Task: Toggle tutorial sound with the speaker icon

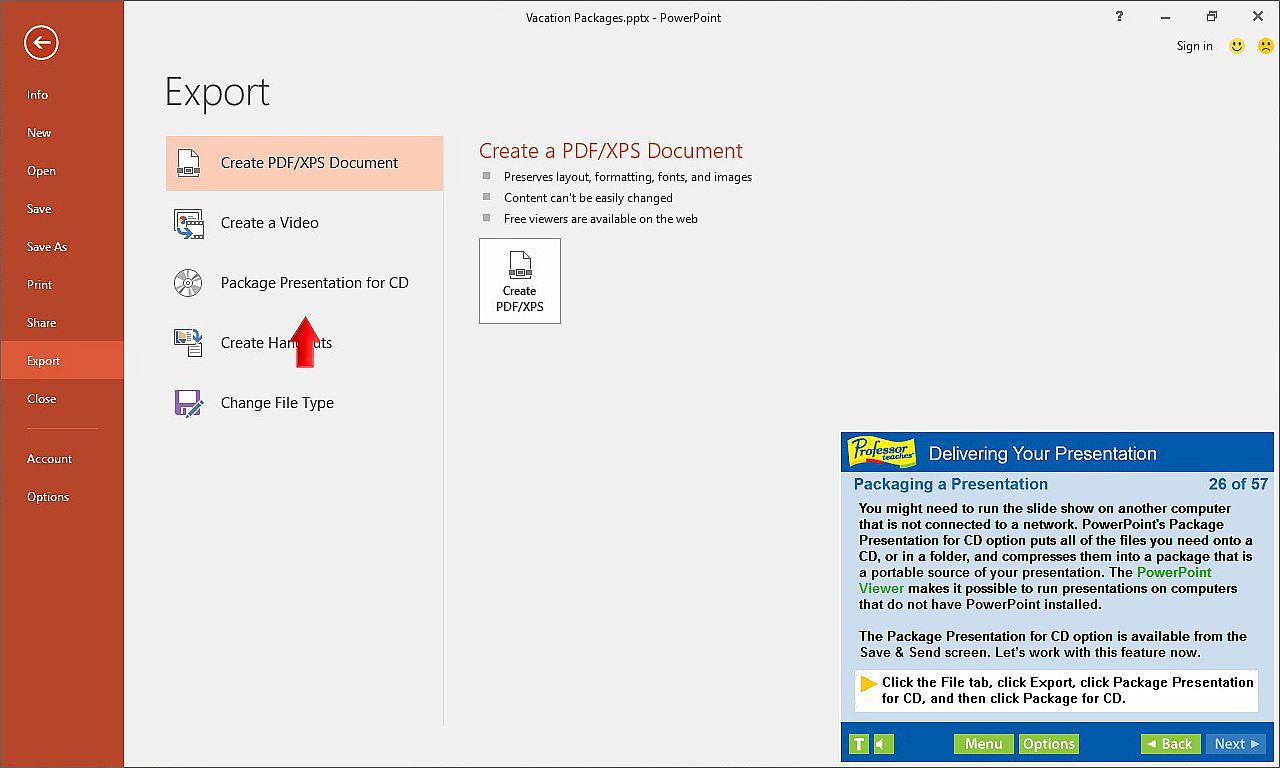Action: click(884, 744)
